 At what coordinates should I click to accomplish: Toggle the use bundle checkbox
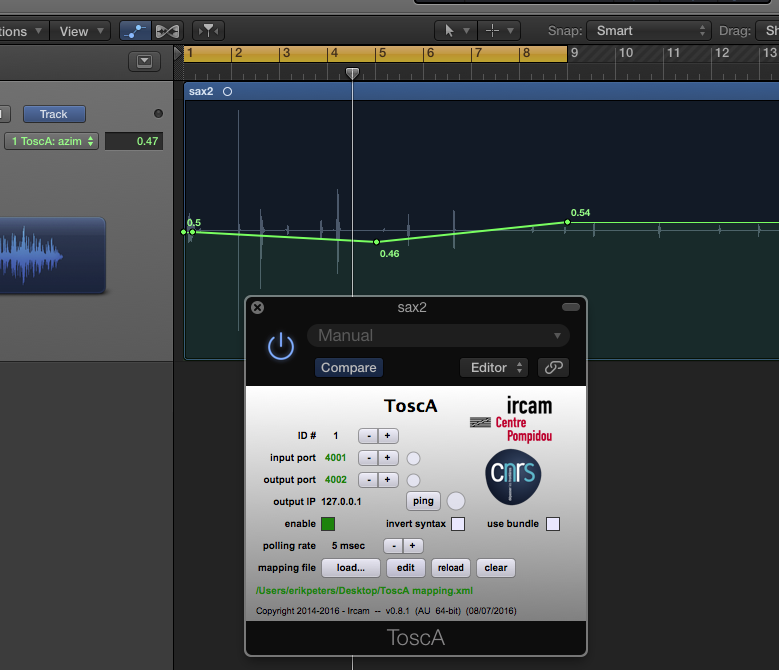(553, 524)
